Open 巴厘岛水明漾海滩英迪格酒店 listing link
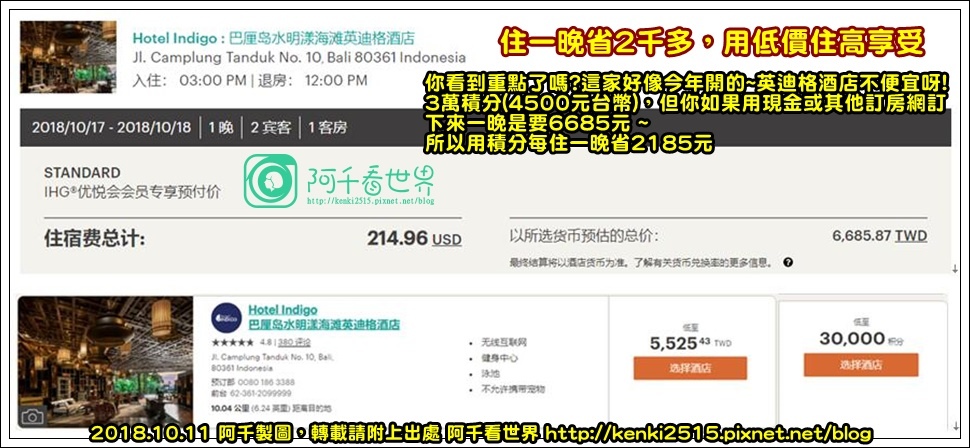970x448 pixels. point(324,324)
